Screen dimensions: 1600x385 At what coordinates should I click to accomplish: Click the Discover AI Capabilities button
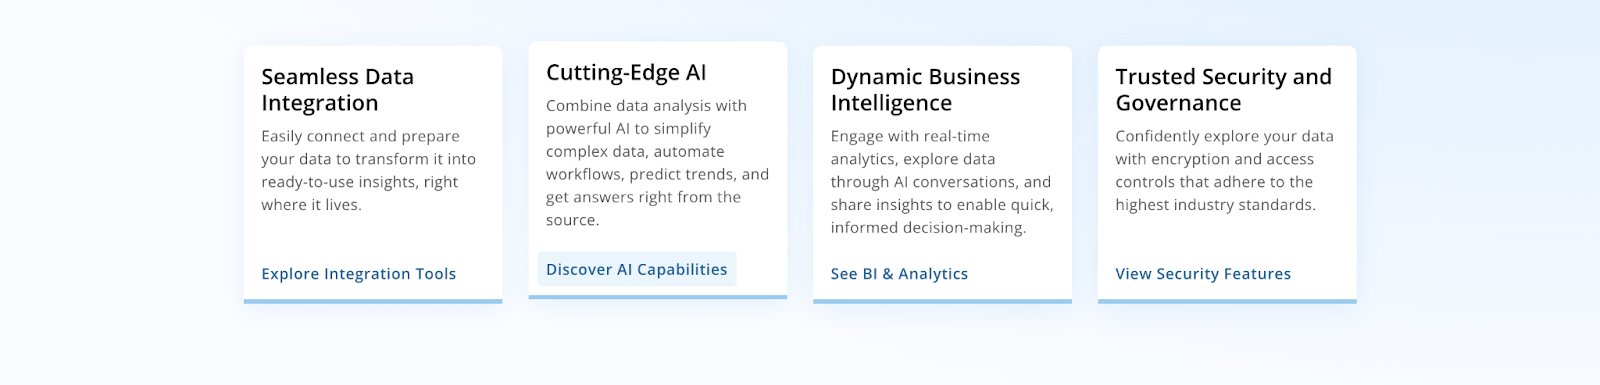(x=637, y=269)
